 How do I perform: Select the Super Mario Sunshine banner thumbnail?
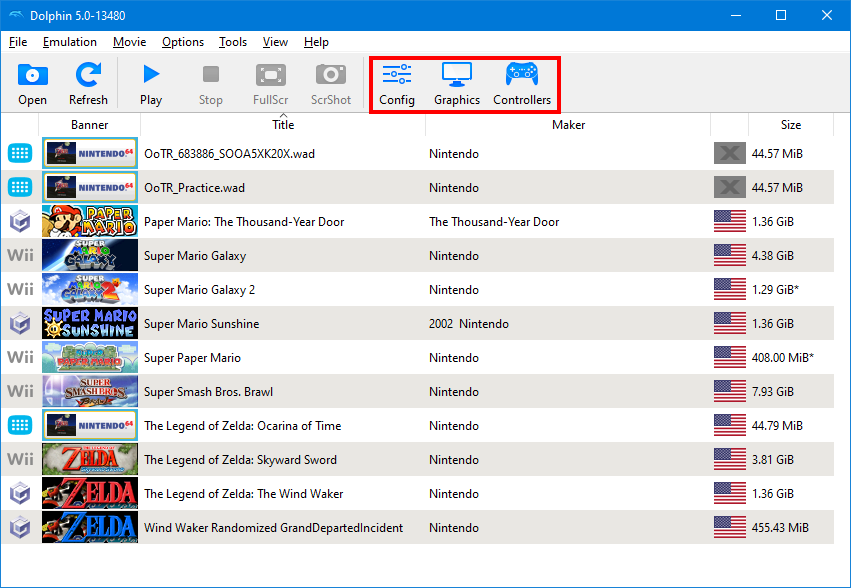[90, 324]
